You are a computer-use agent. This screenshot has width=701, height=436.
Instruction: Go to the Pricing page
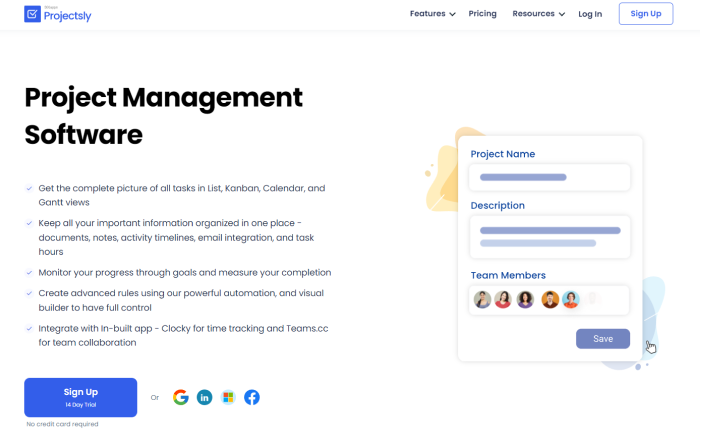482,14
